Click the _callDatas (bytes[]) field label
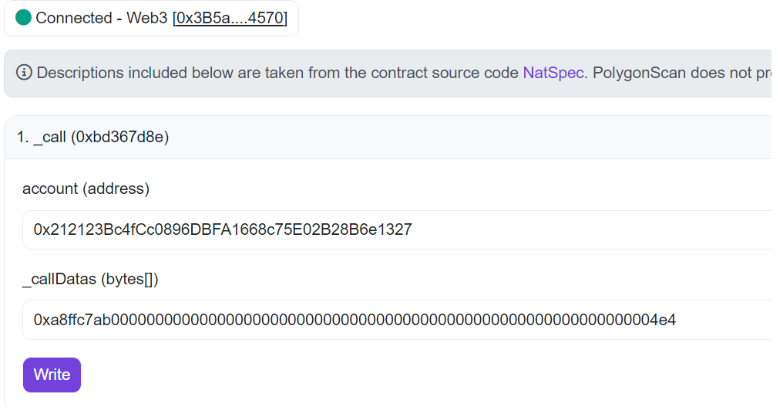This screenshot has height=417, width=778. (90, 279)
